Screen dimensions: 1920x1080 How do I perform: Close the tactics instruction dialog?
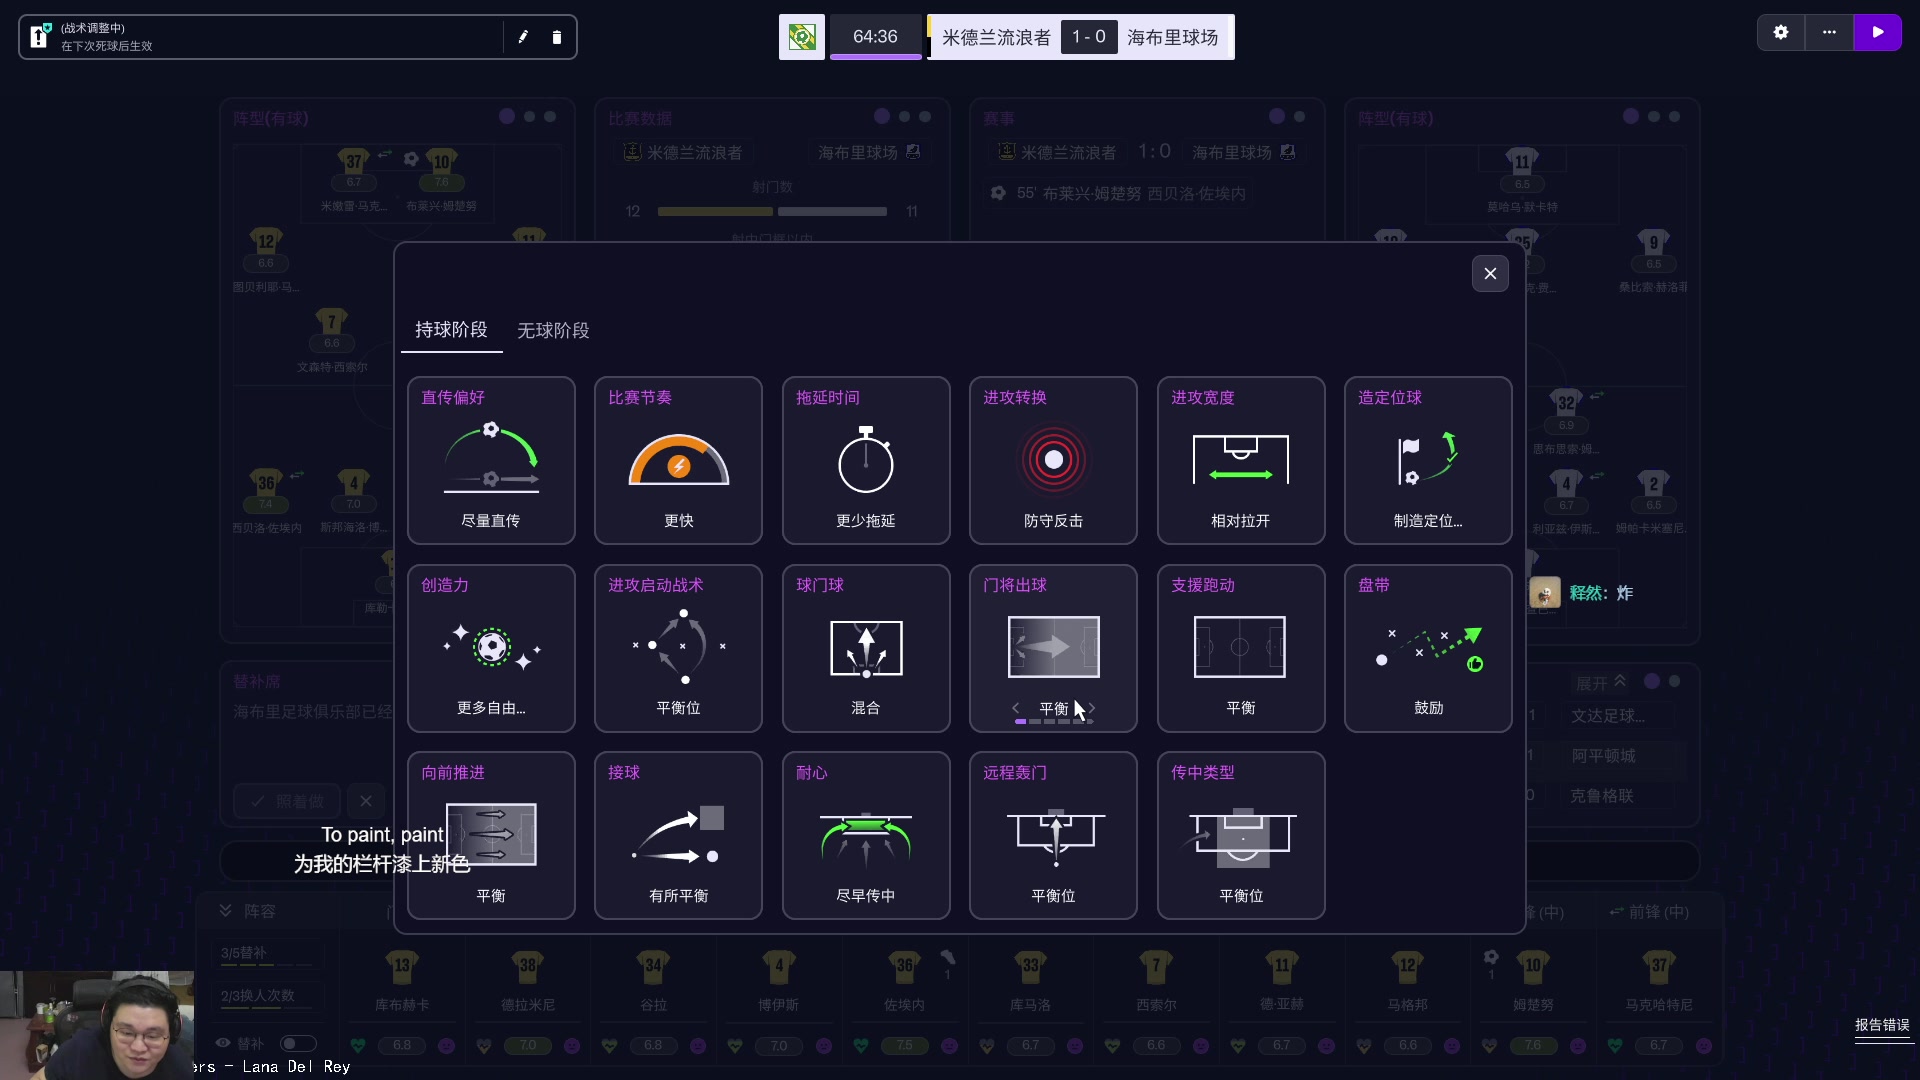[1490, 274]
